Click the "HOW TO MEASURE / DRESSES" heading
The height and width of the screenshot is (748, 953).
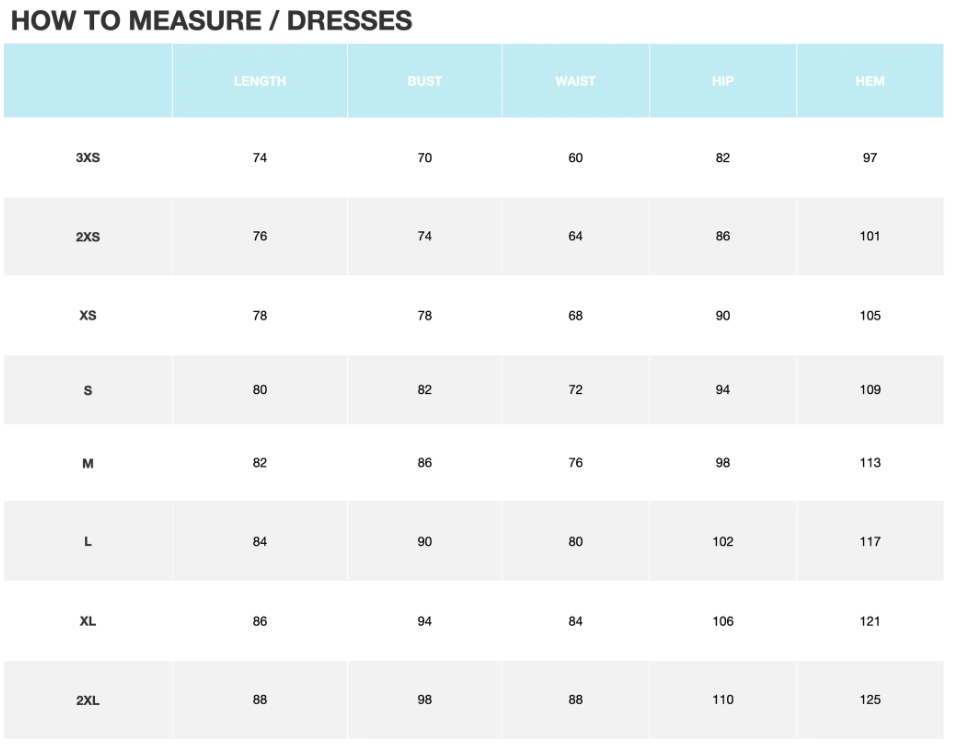pos(211,20)
